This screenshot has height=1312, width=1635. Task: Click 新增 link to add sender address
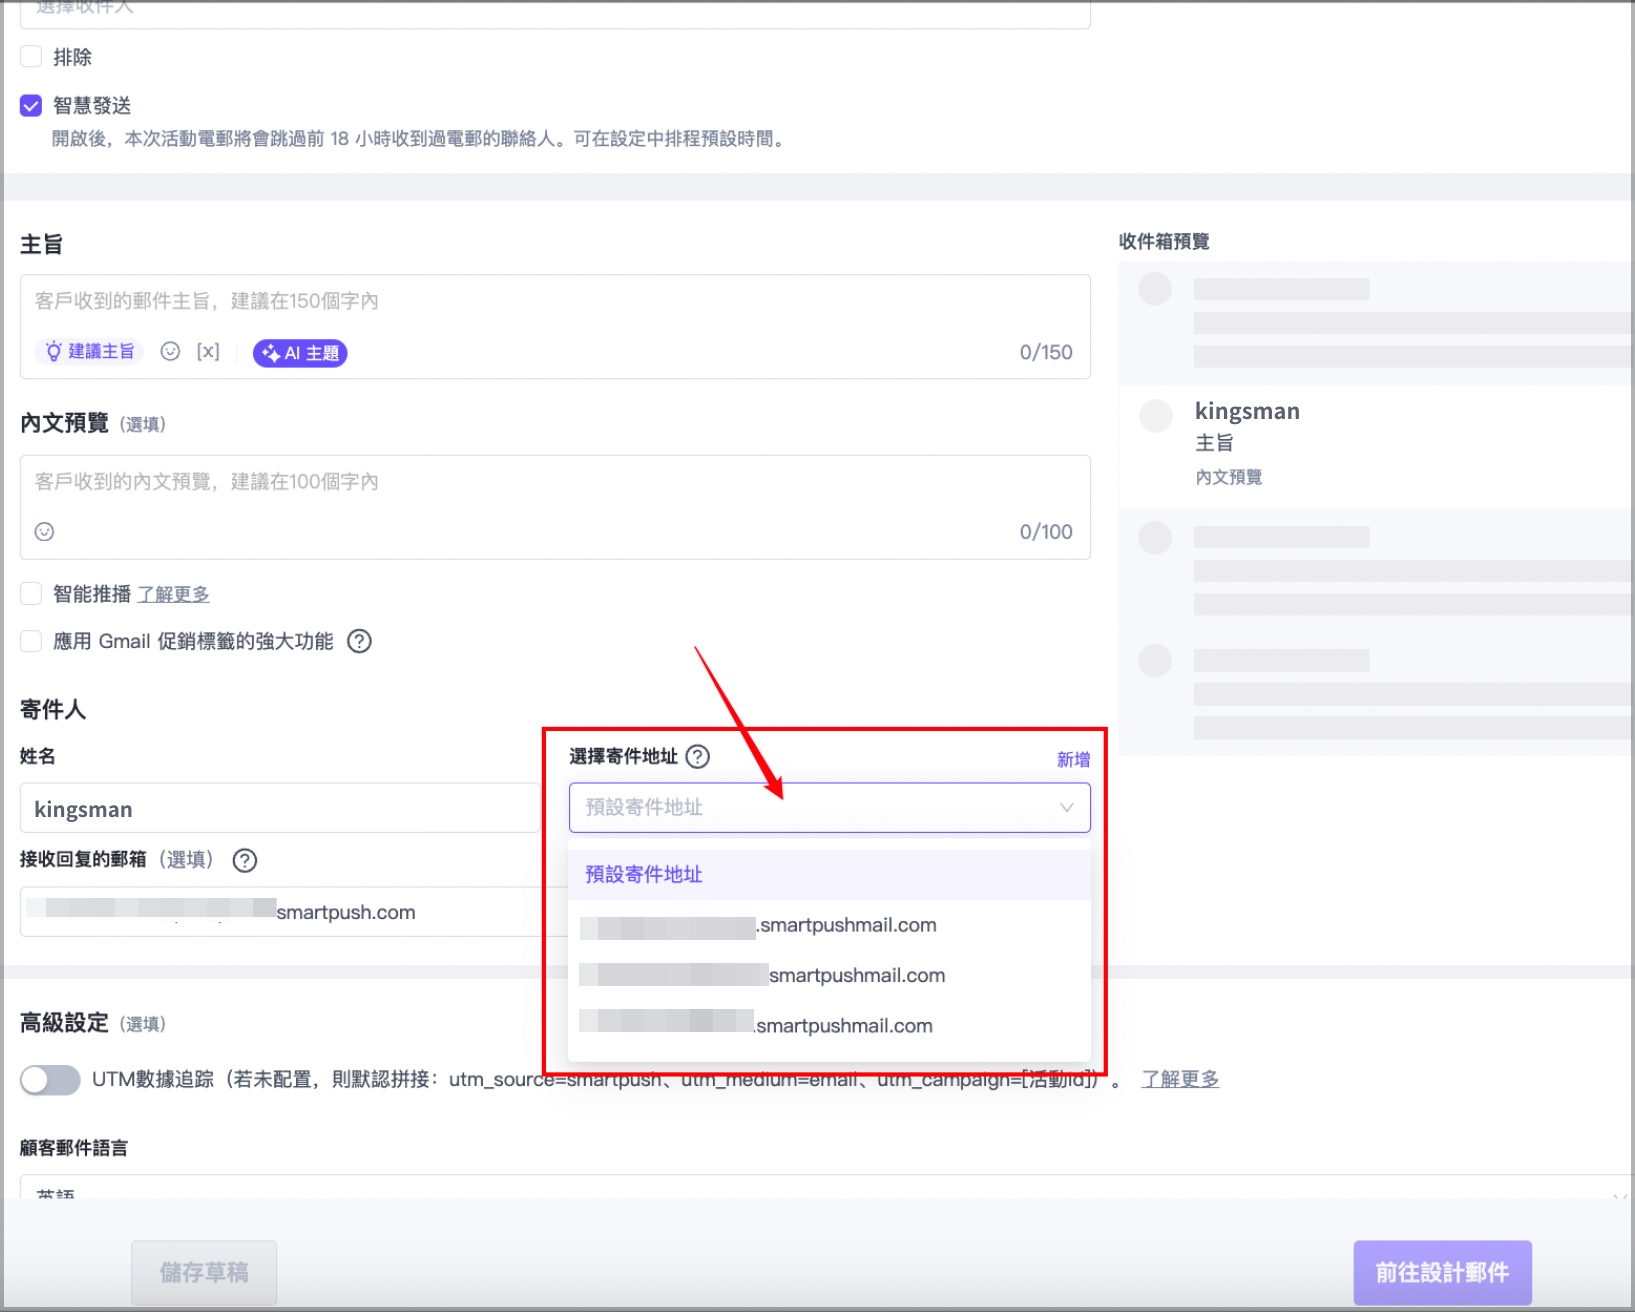point(1073,760)
